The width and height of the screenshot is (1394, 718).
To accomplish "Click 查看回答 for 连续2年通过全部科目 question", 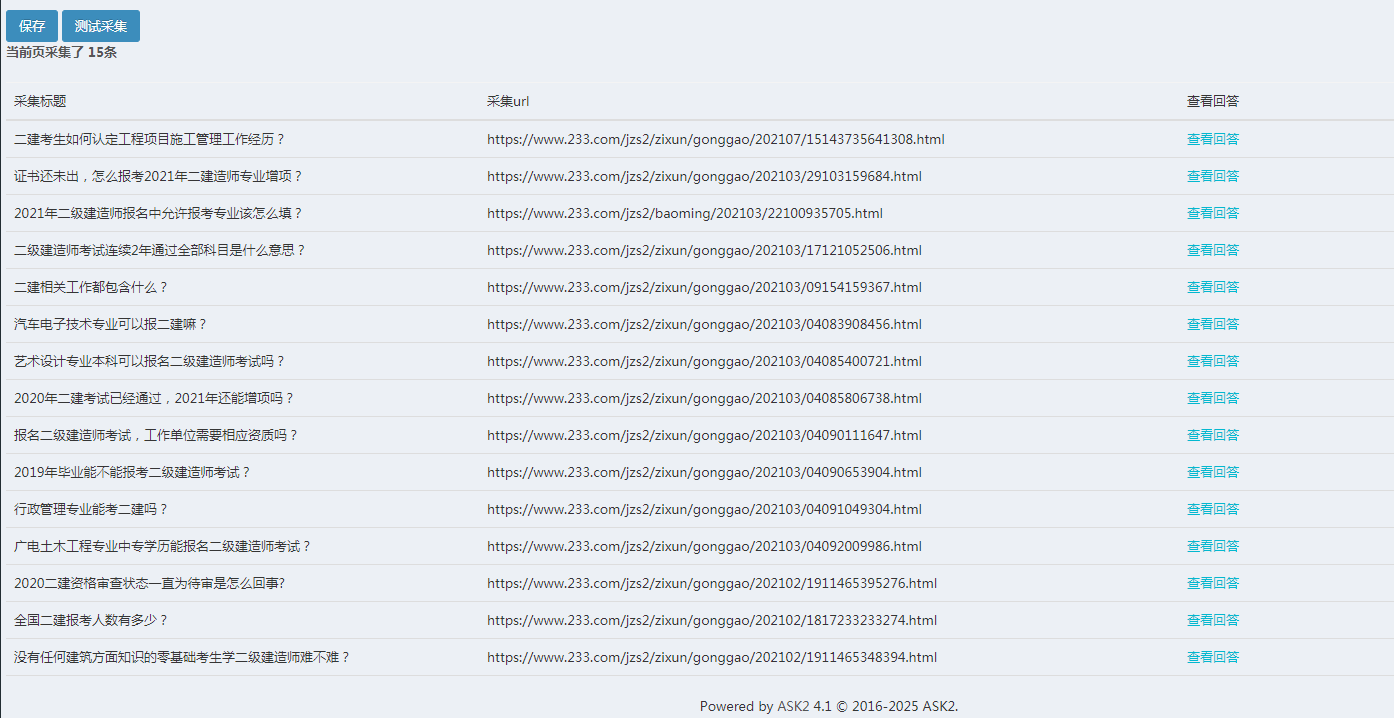I will (x=1212, y=250).
